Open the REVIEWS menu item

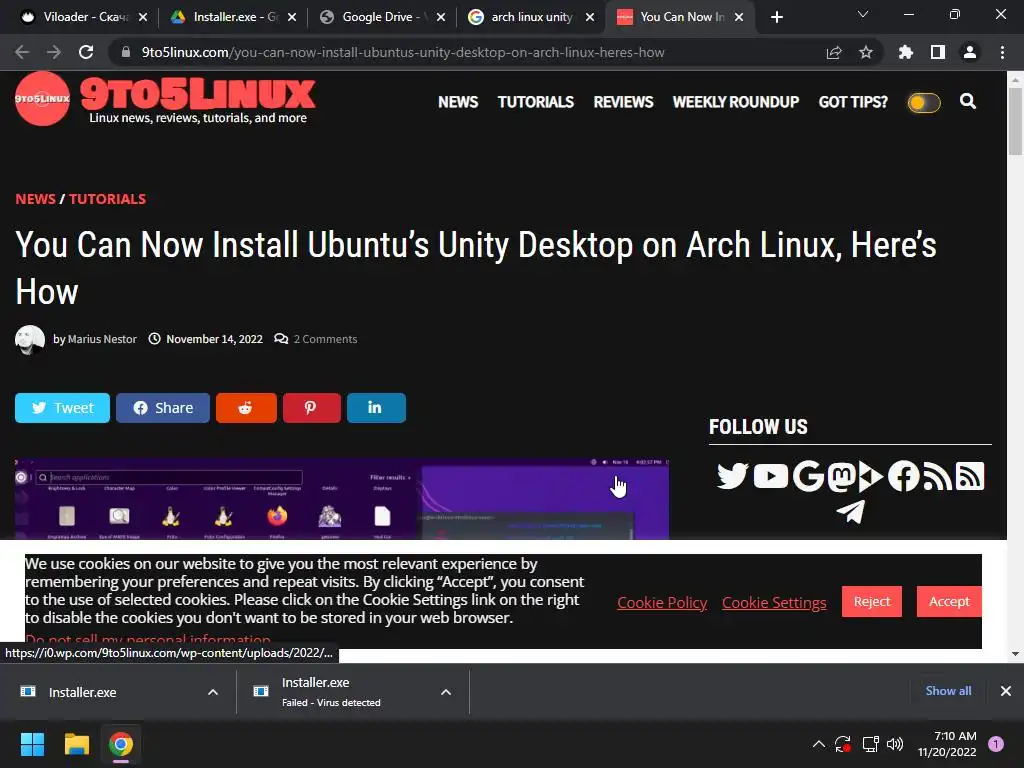[623, 102]
